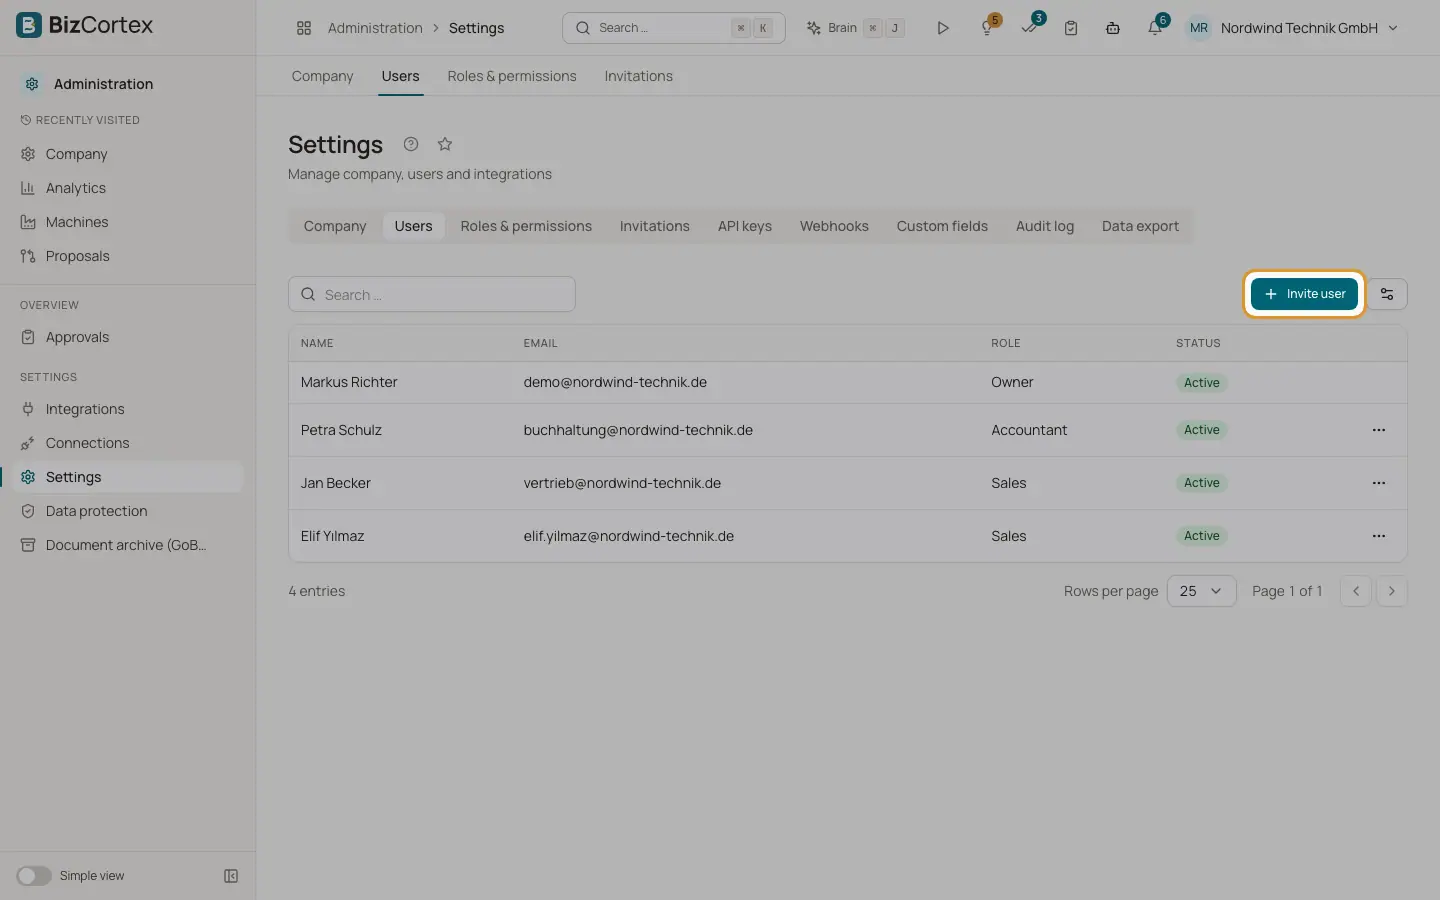Open the double-checkmark tasks icon
Image resolution: width=1440 pixels, height=900 pixels.
click(x=1029, y=28)
